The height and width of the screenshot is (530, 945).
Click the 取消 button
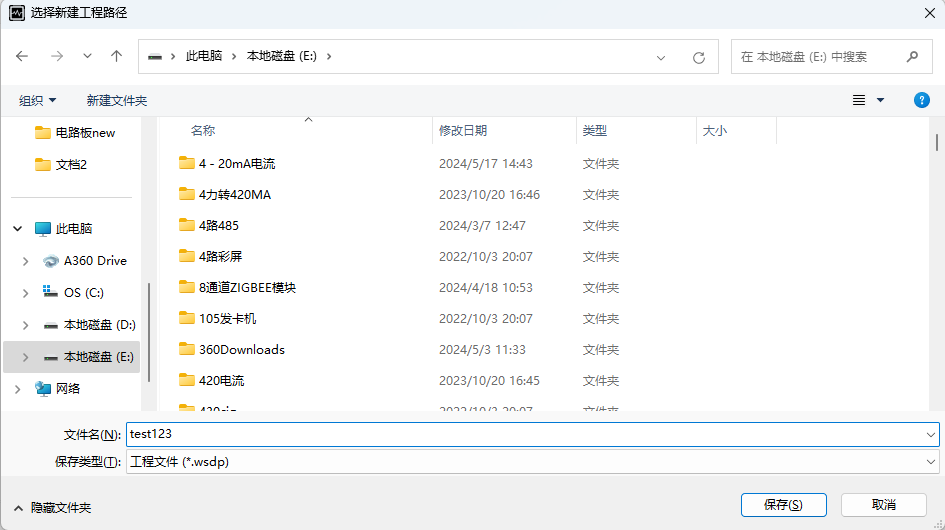[884, 505]
